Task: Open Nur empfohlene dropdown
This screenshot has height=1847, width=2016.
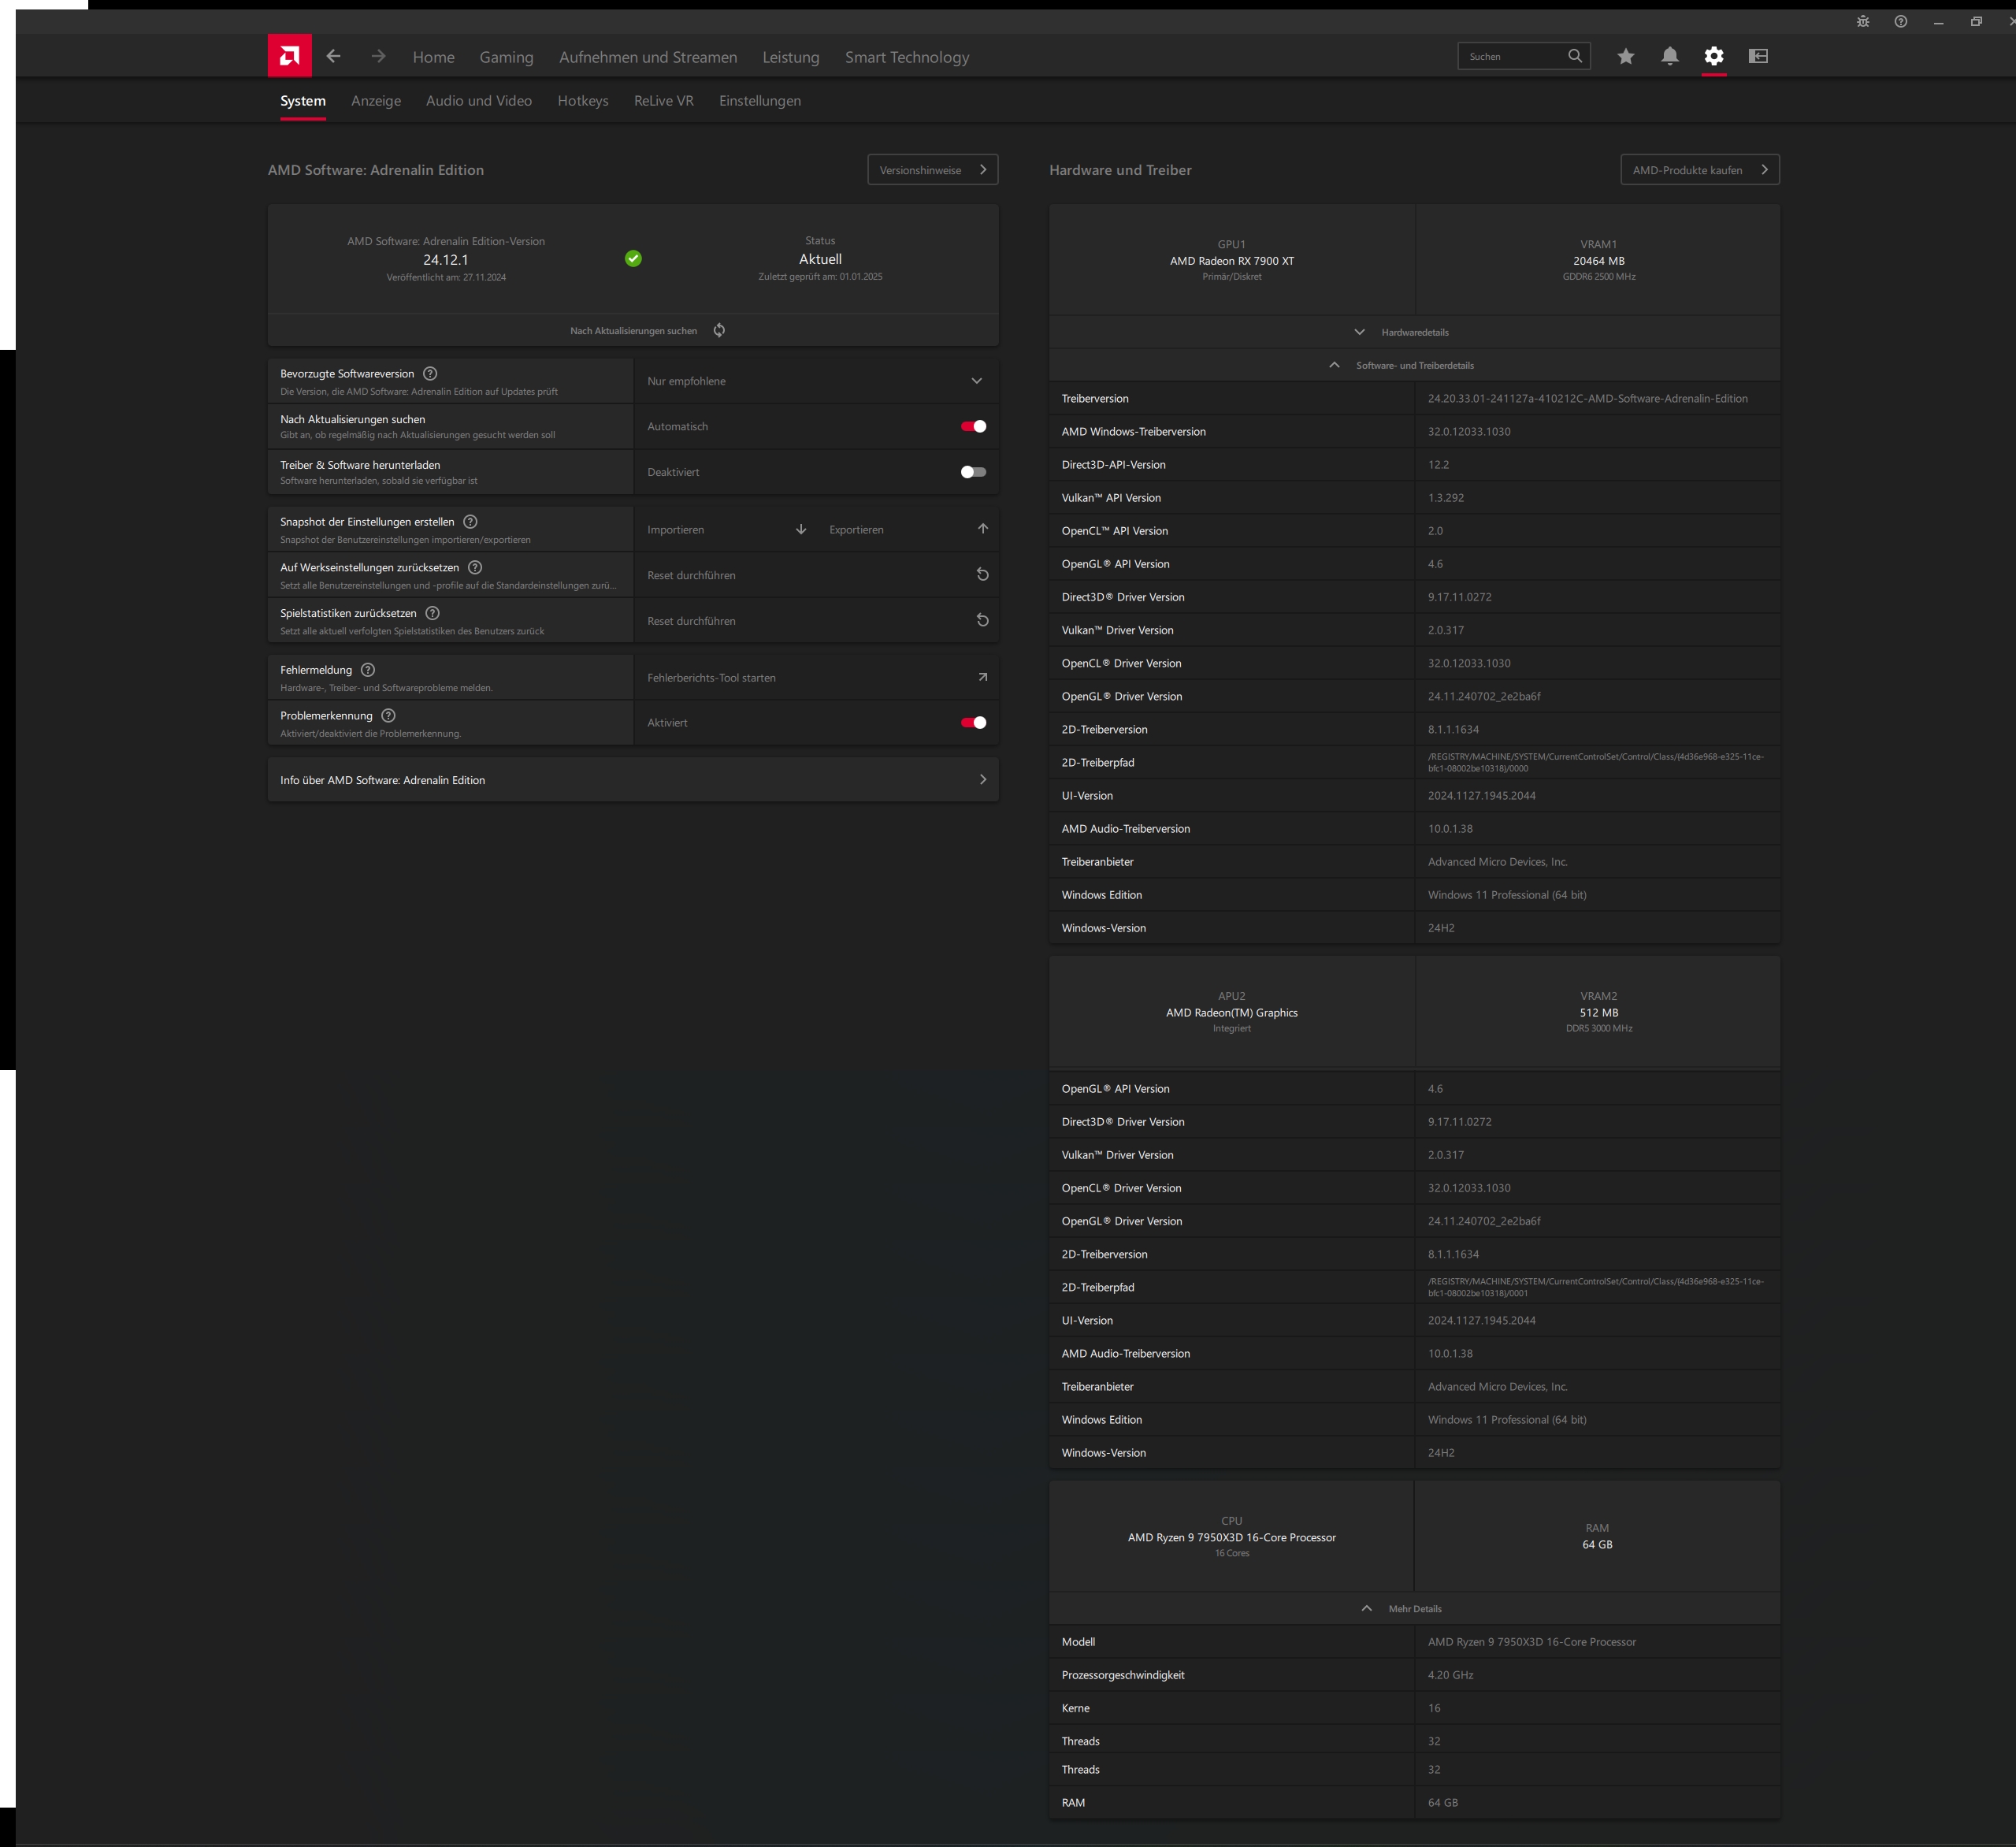Action: pos(816,381)
